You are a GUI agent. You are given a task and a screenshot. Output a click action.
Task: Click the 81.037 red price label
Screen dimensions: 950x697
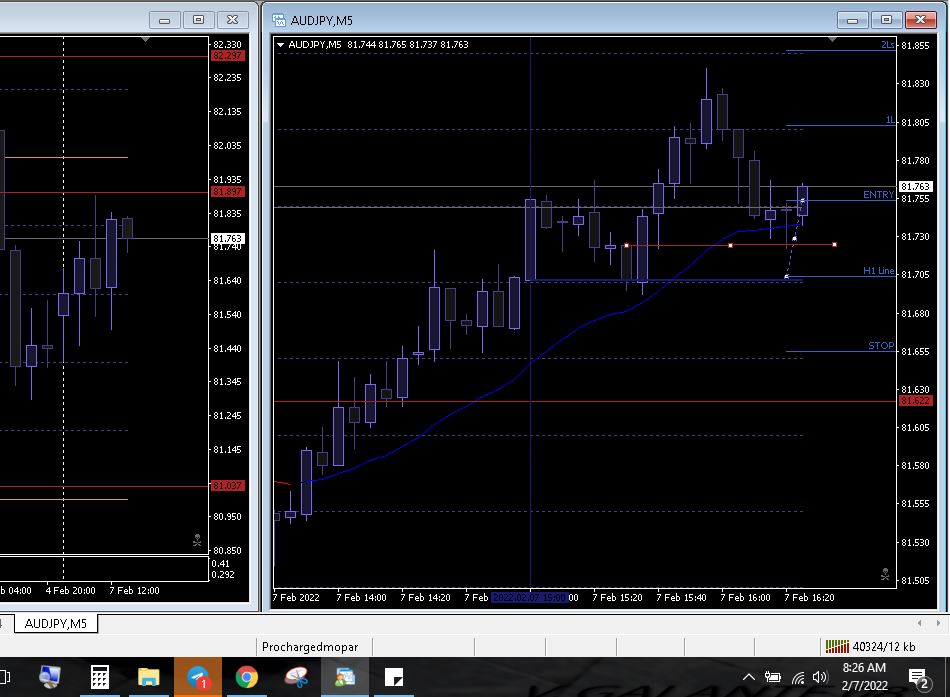click(x=227, y=485)
